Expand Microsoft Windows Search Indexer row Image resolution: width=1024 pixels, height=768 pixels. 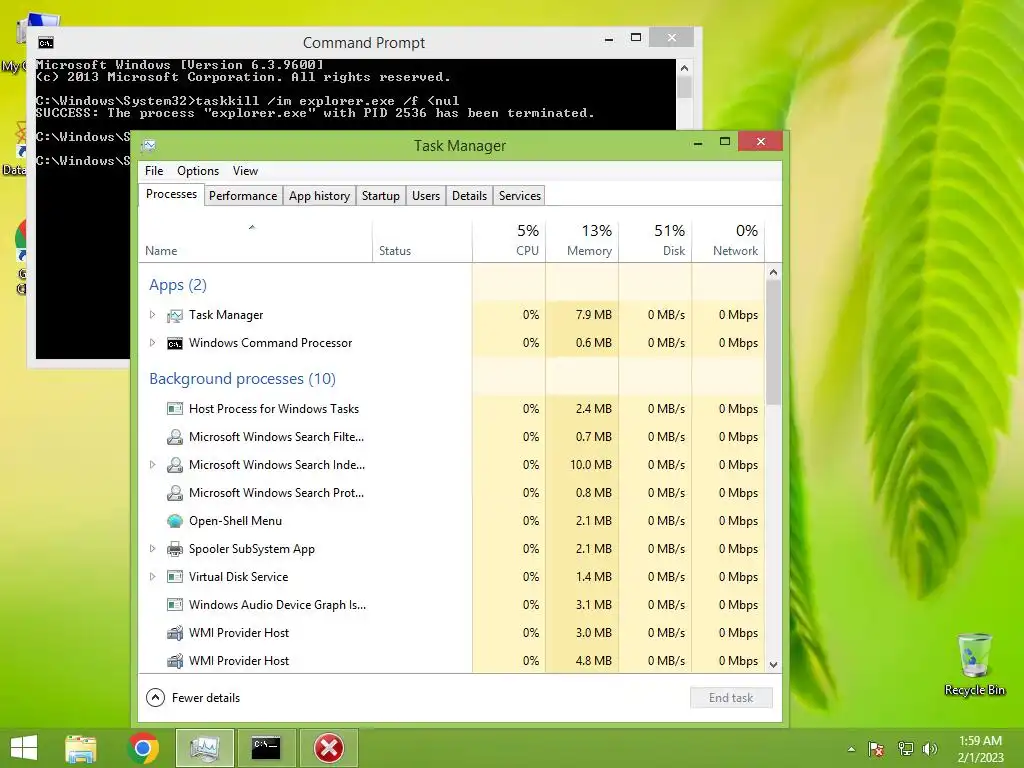tap(152, 465)
